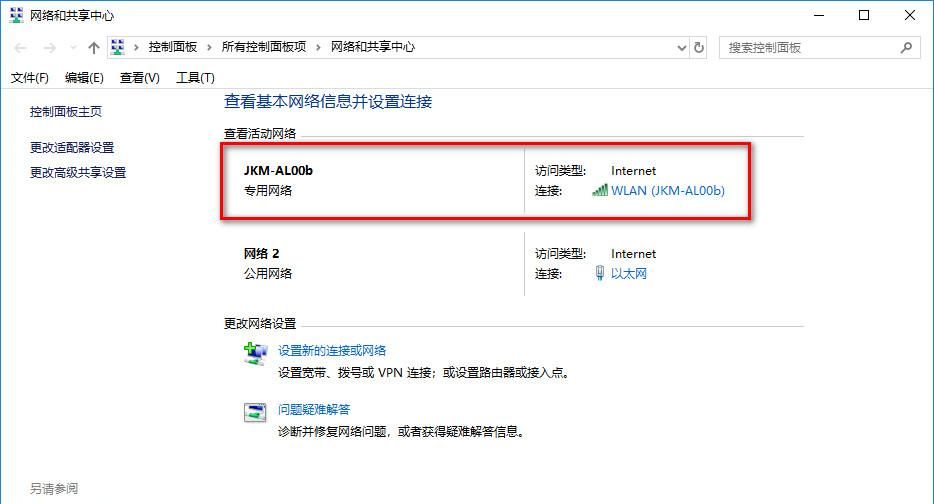
Task: Open the WLAN (JKM-AL00b) connection link
Action: (667, 190)
